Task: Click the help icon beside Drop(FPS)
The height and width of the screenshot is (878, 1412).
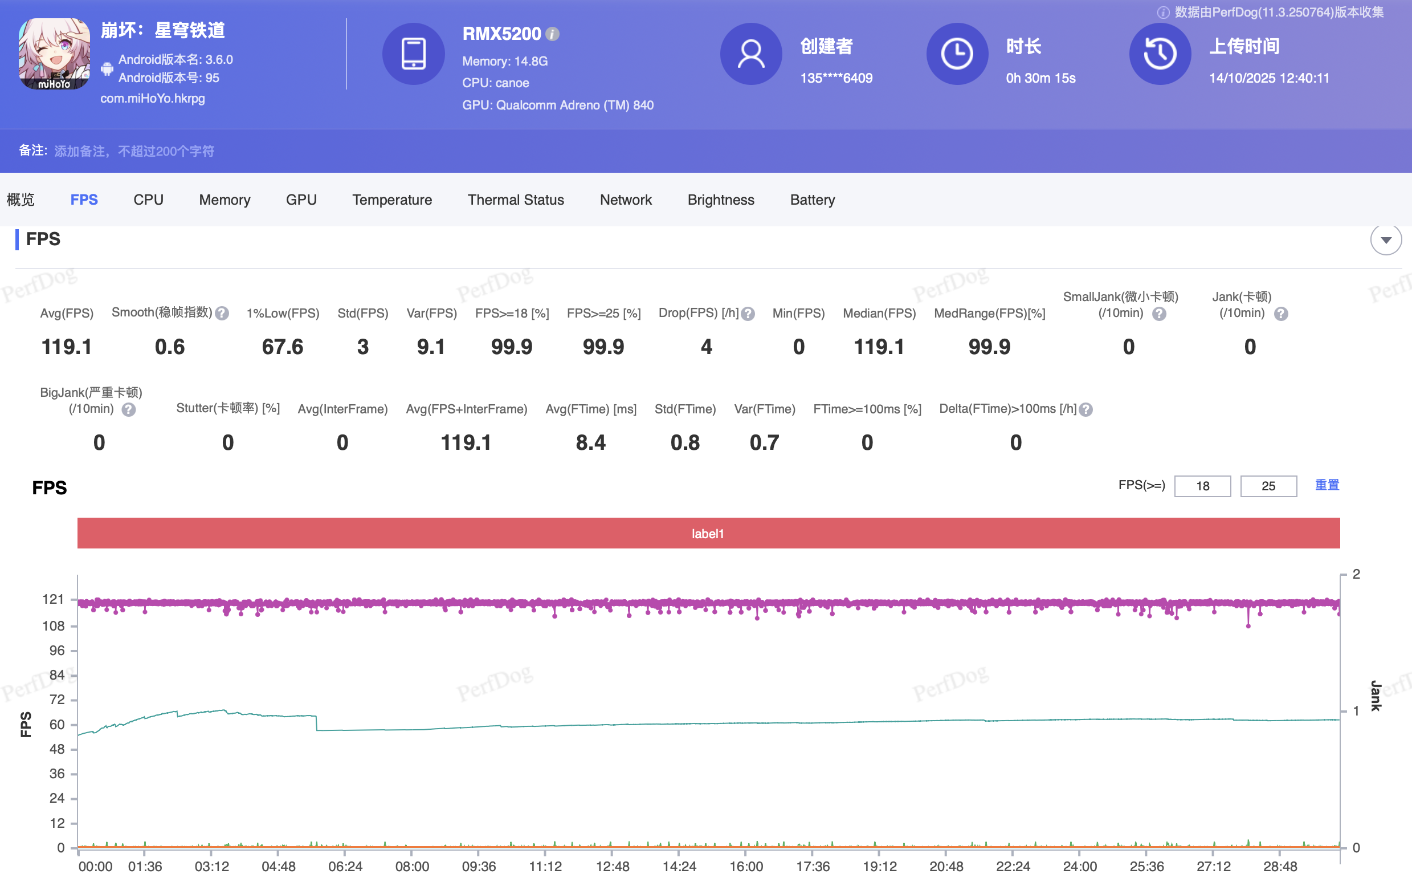Action: [x=748, y=314]
